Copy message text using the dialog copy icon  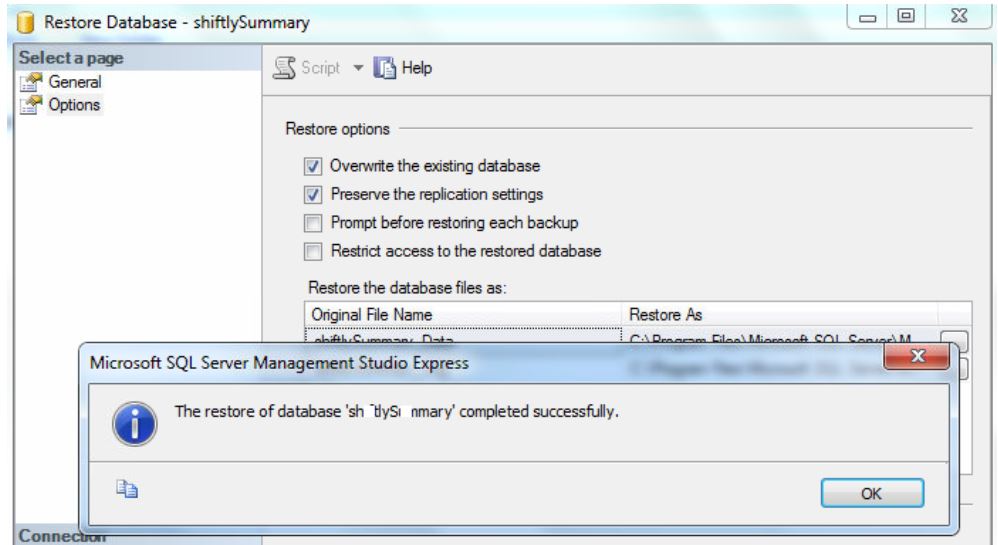[127, 489]
